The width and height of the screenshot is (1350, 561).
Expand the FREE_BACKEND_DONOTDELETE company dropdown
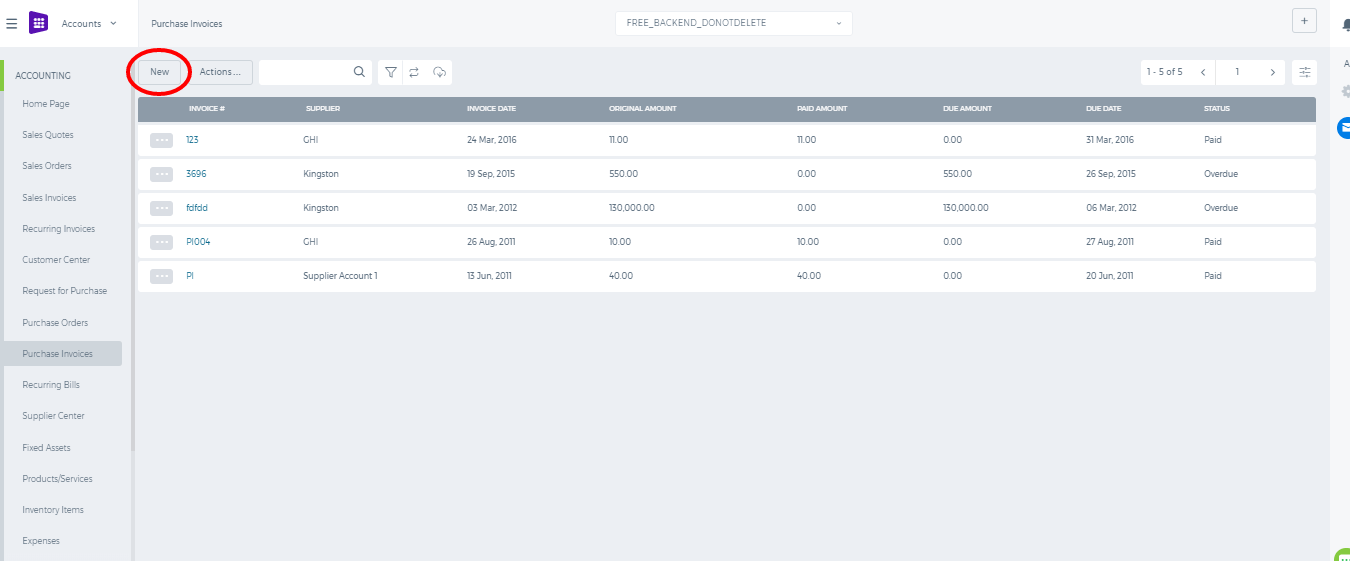tap(734, 23)
